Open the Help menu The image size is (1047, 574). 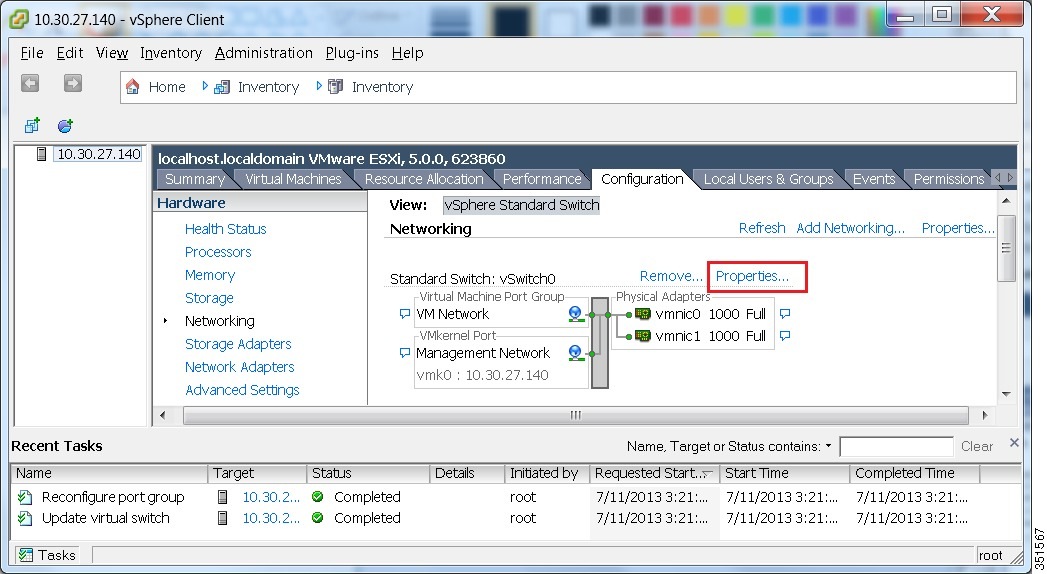click(x=407, y=53)
